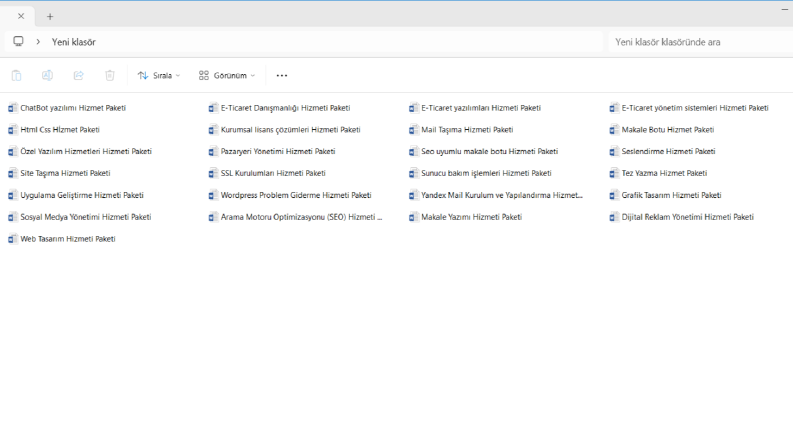Add a new tab with plus button

tap(50, 17)
